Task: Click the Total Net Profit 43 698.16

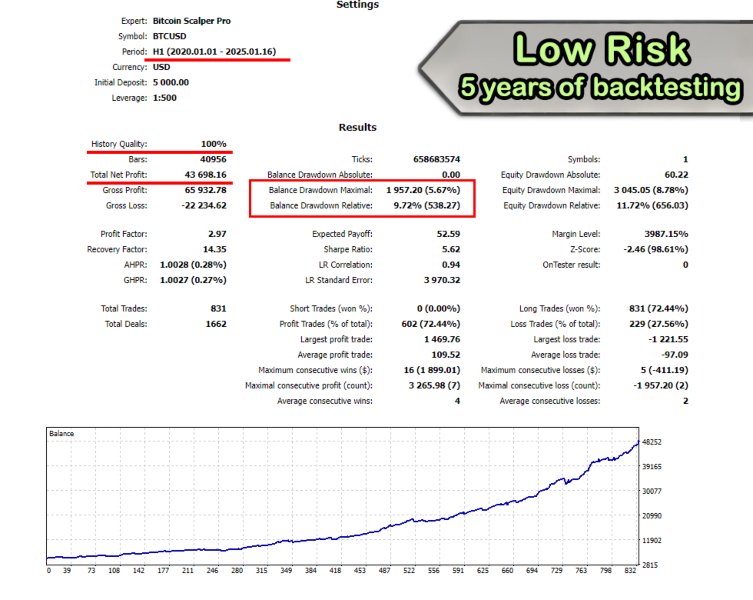Action: (206, 174)
